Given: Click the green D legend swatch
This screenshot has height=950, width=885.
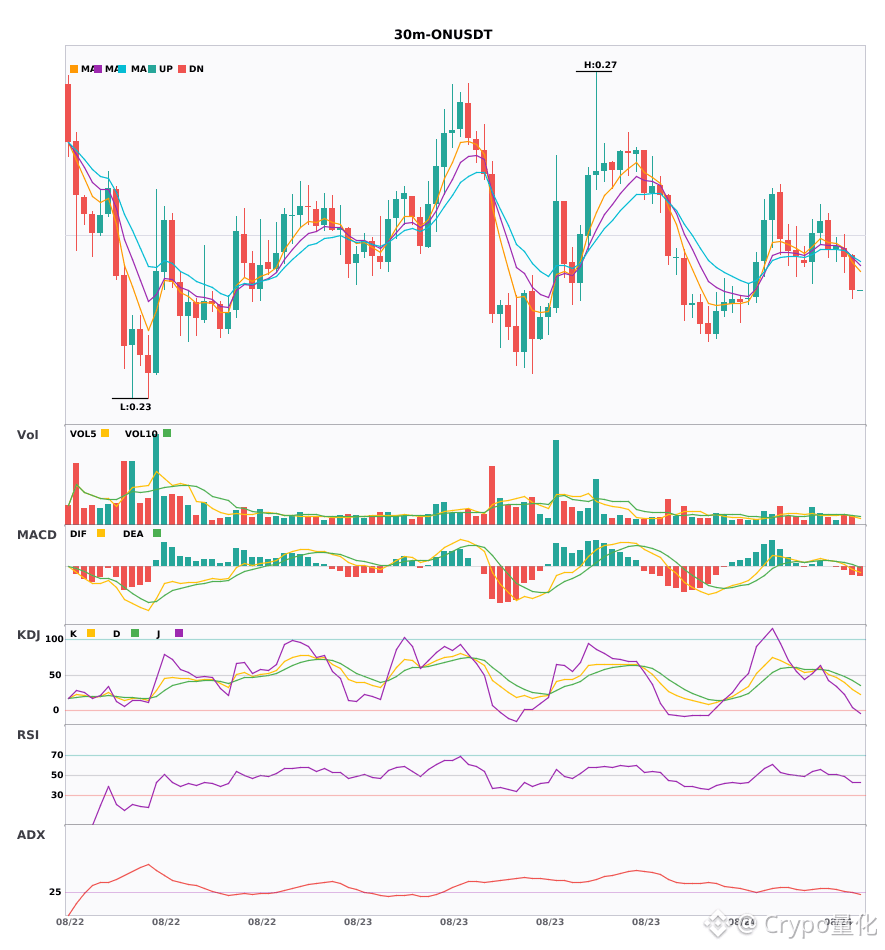Looking at the screenshot, I should (x=135, y=633).
